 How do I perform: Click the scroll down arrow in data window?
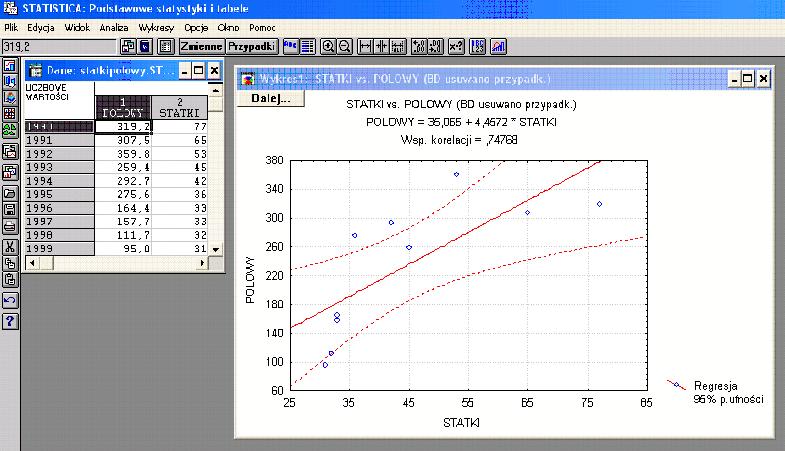tap(216, 249)
